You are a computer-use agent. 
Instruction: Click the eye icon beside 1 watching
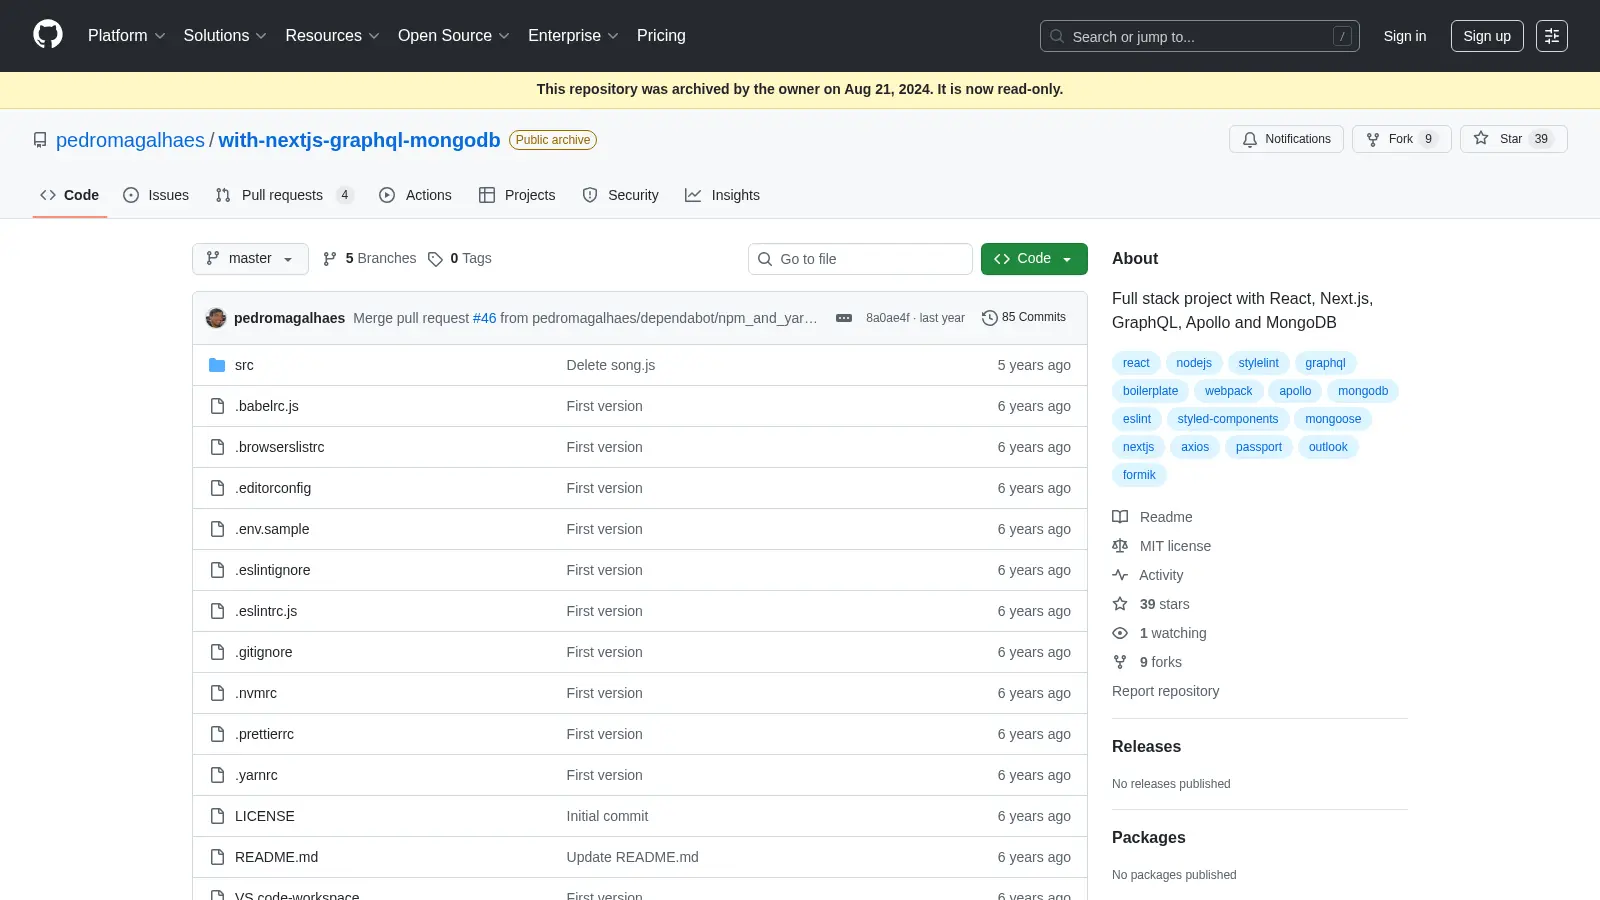1120,633
